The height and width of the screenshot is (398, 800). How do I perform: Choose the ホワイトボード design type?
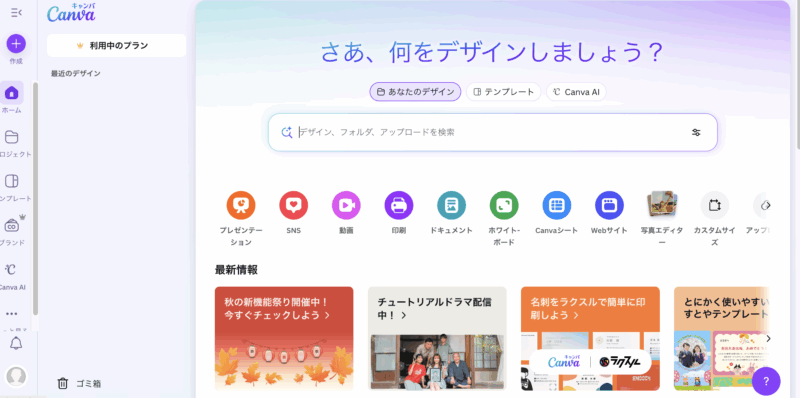504,205
